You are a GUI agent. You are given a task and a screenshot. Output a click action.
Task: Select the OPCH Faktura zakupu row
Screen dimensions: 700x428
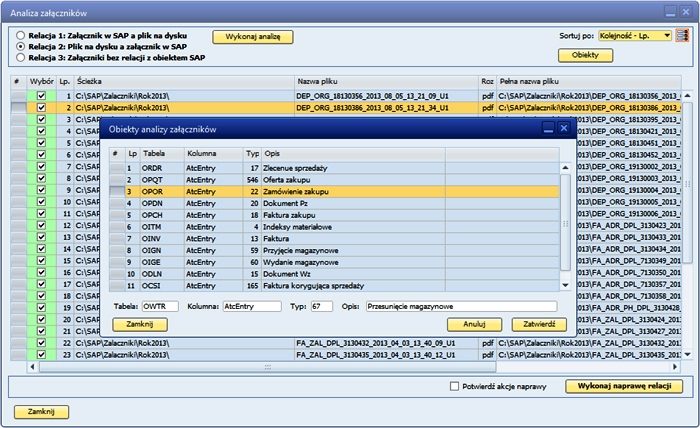334,215
